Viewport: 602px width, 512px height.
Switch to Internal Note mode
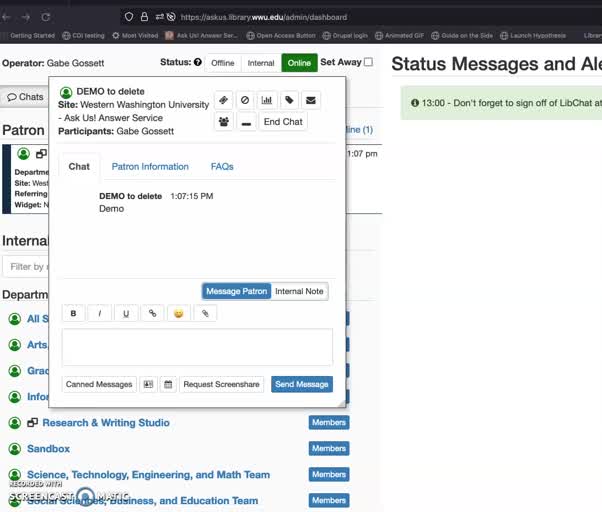pos(300,291)
